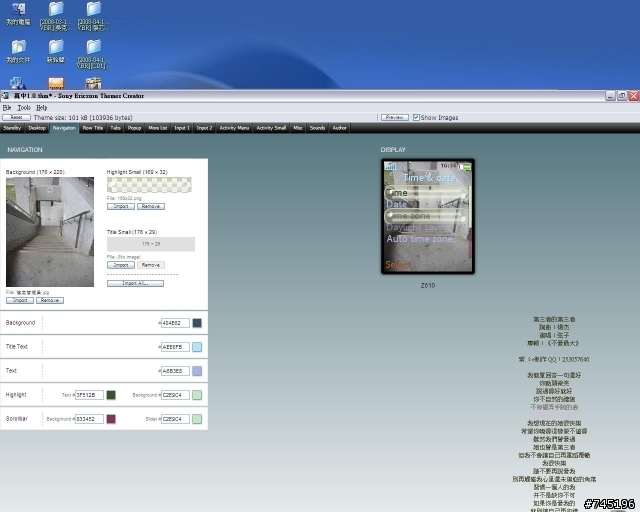Open the Help menu
640x512 pixels.
[42, 108]
